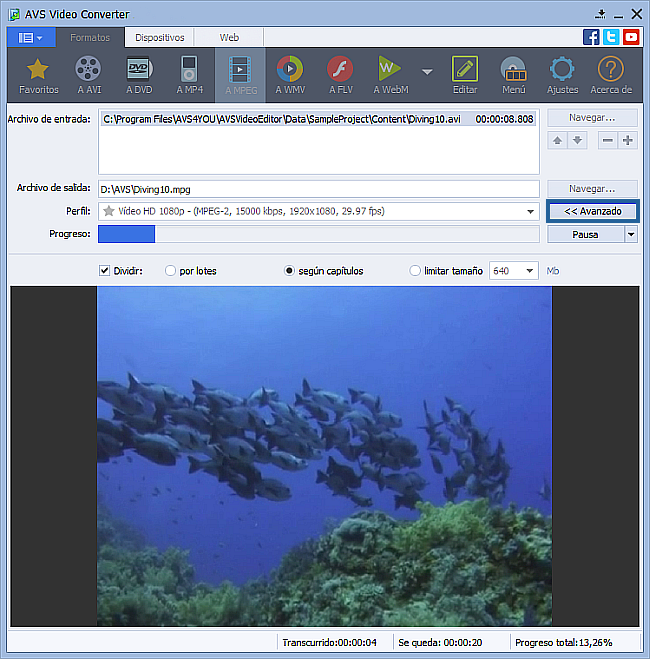
Task: Expand the arrow next to Pausa button
Action: point(630,234)
